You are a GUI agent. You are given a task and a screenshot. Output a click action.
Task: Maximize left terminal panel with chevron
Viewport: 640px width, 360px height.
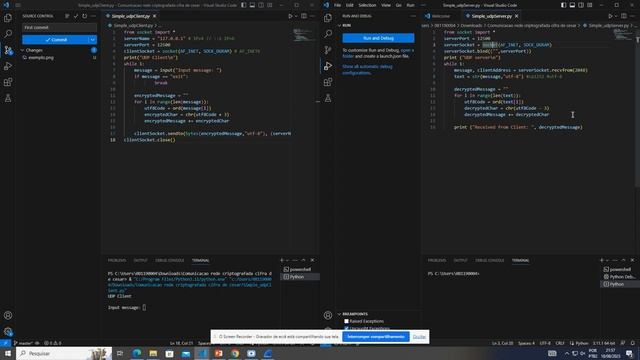pyautogui.click(x=303, y=260)
